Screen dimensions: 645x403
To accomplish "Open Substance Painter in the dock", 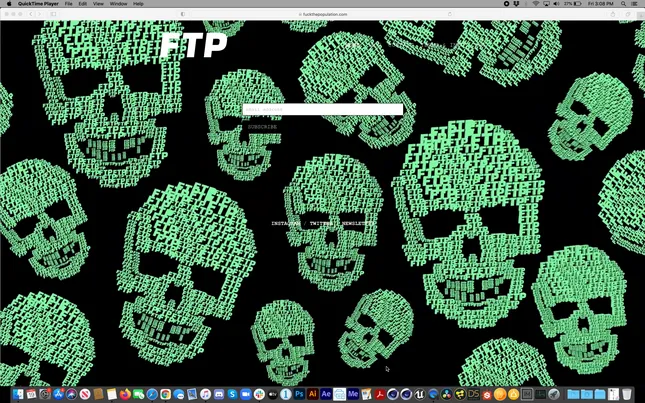I will click(x=487, y=394).
